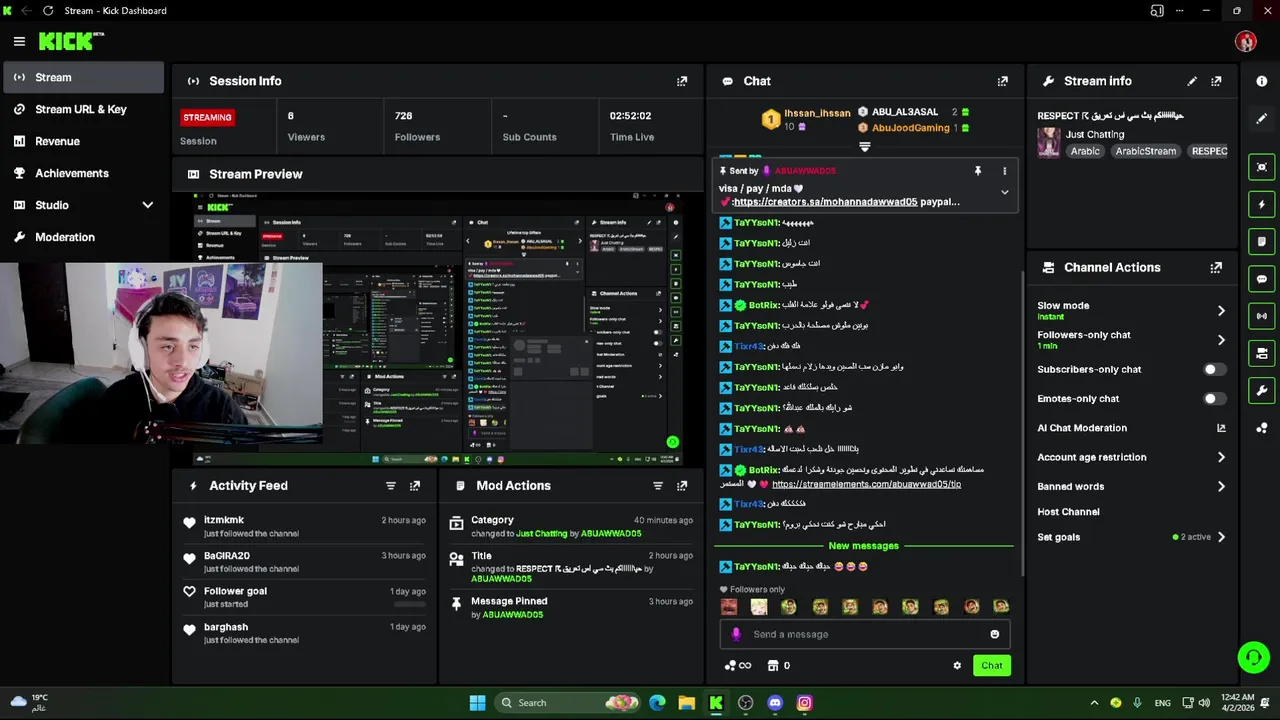Image resolution: width=1280 pixels, height=720 pixels.
Task: Send message with the Chat button
Action: pyautogui.click(x=992, y=666)
